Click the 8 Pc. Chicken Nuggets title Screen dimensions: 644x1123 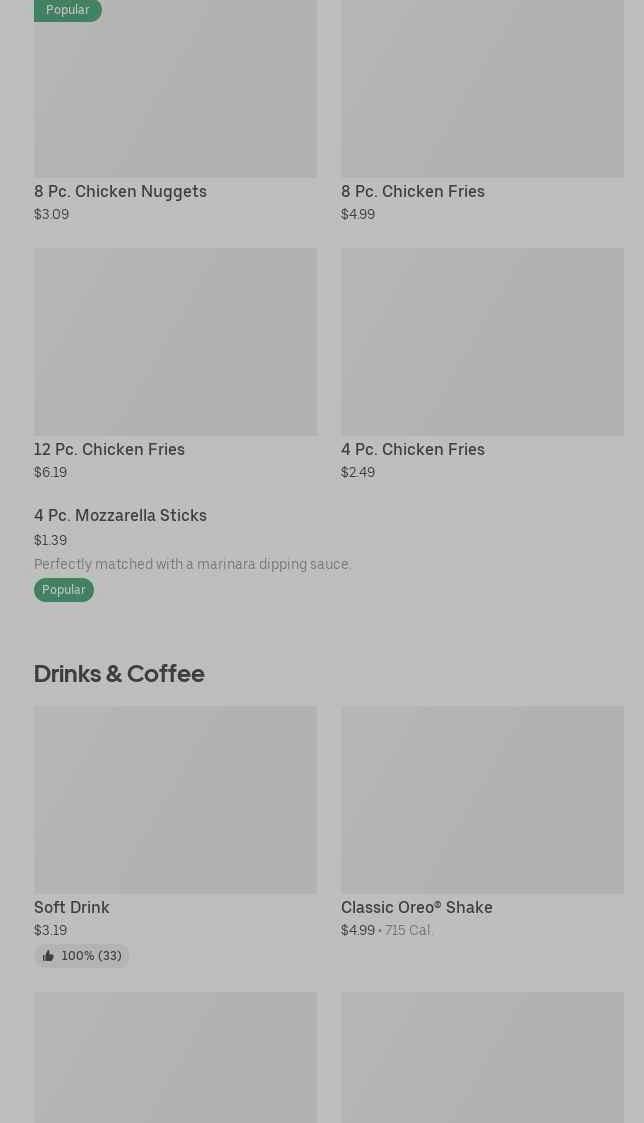(120, 191)
